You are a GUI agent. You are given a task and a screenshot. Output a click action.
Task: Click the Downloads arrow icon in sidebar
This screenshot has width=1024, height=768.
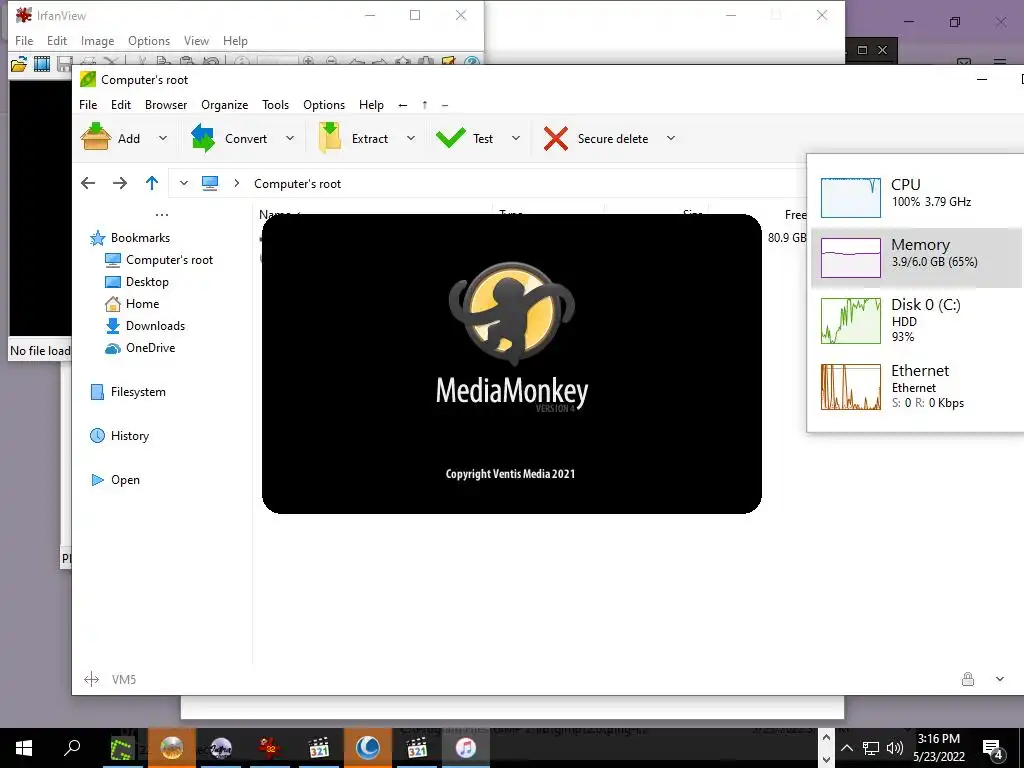(113, 326)
